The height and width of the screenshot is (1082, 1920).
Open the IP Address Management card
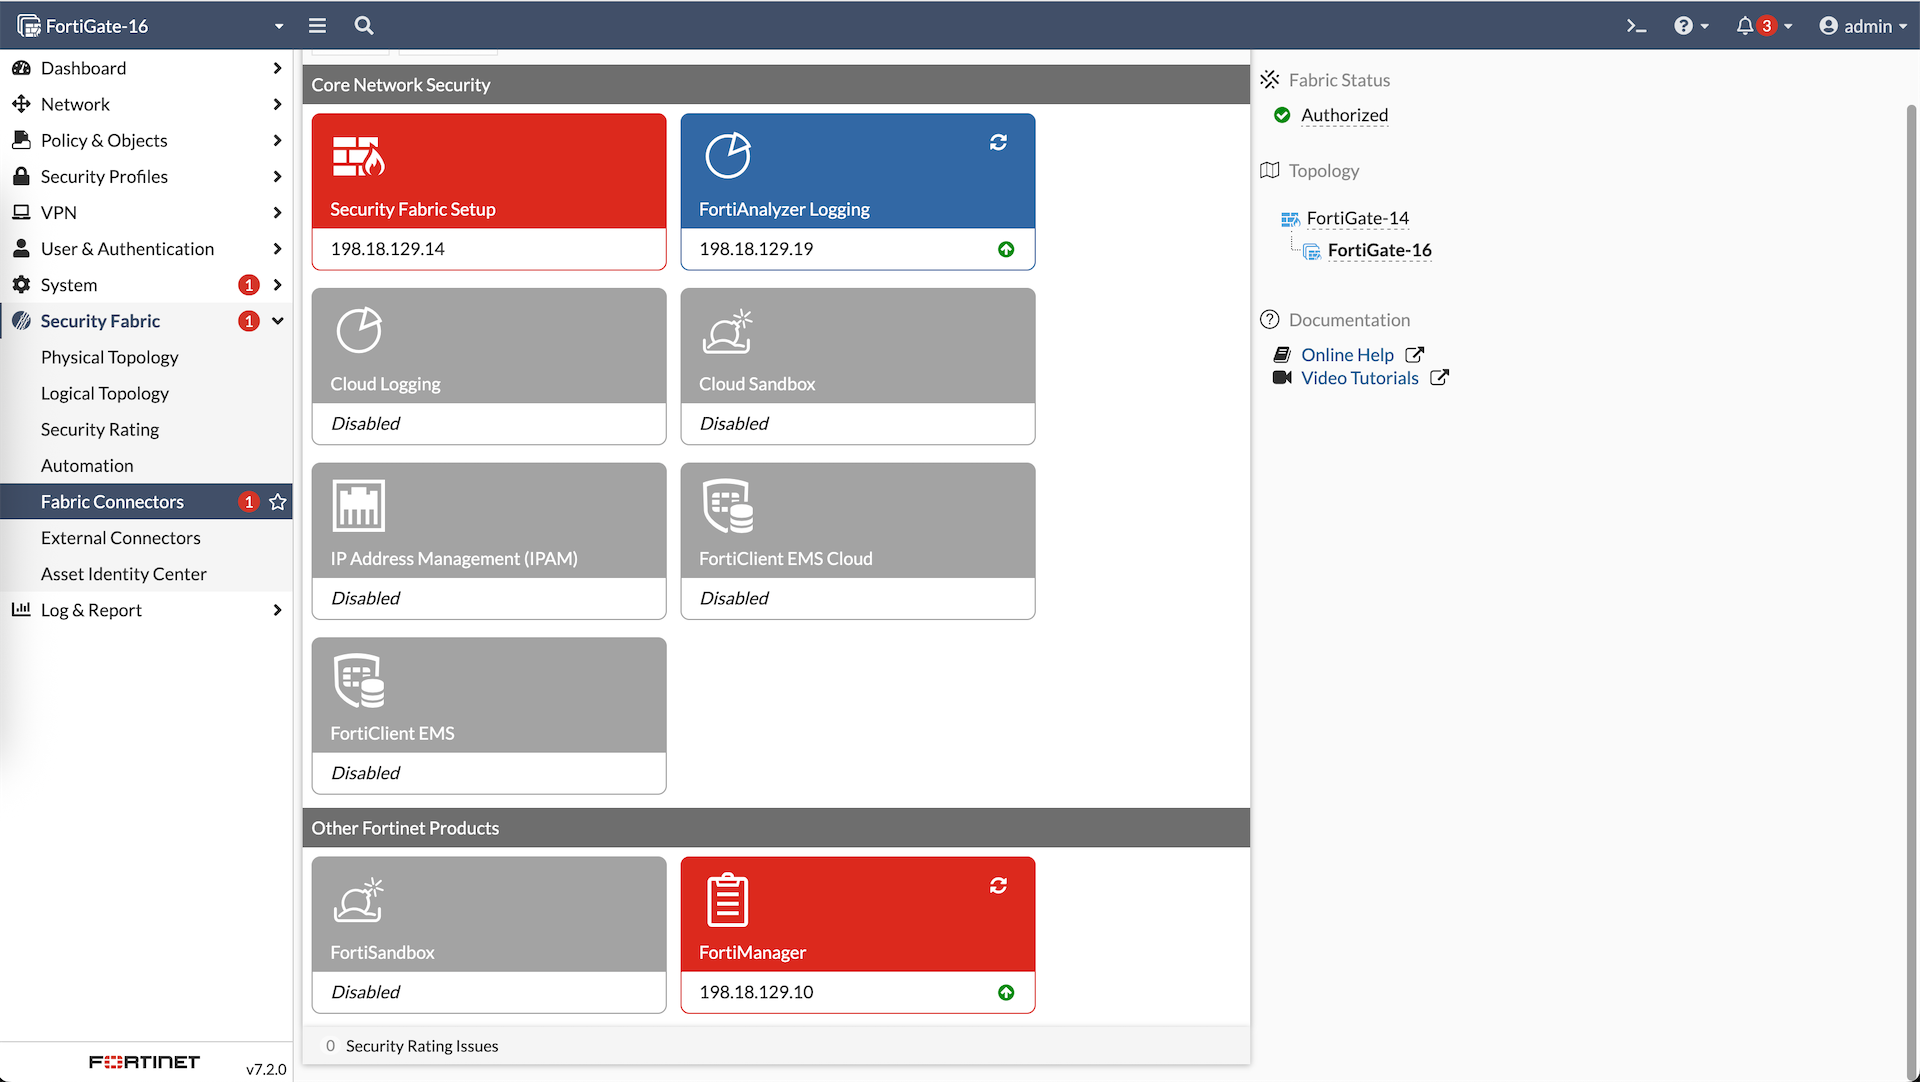tap(488, 540)
